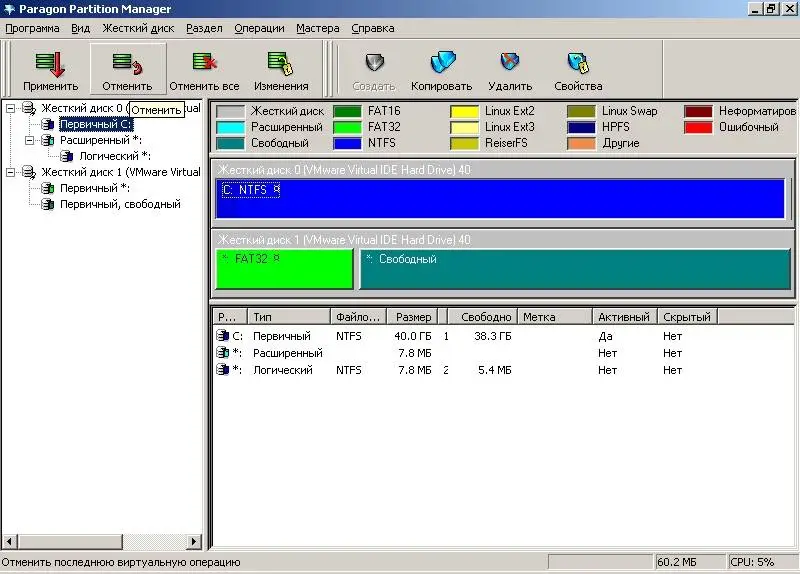Click the 60.2 МБ status bar value

point(677,562)
